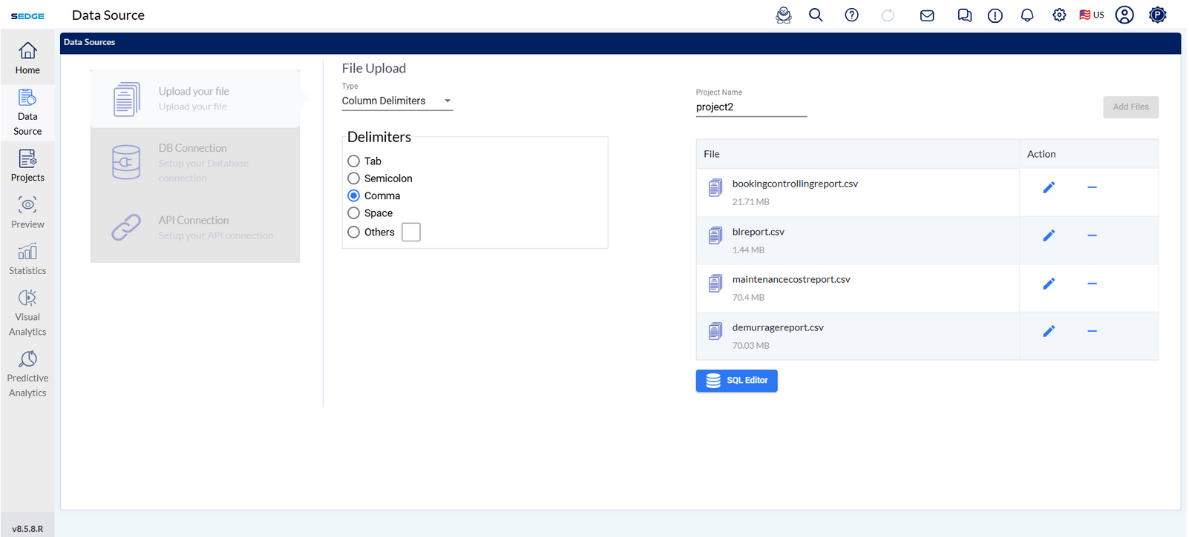1189x537 pixels.
Task: Open the notifications bell
Action: tap(1026, 15)
